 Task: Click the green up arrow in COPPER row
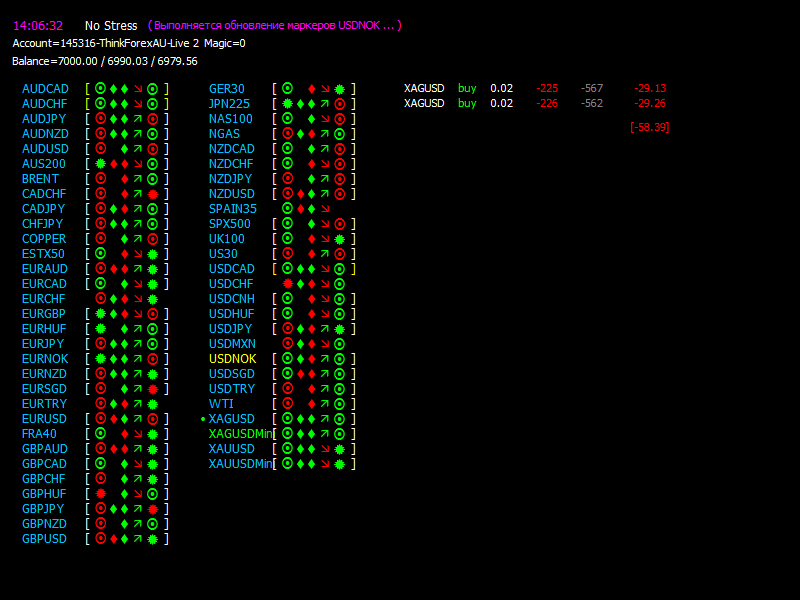(138, 239)
